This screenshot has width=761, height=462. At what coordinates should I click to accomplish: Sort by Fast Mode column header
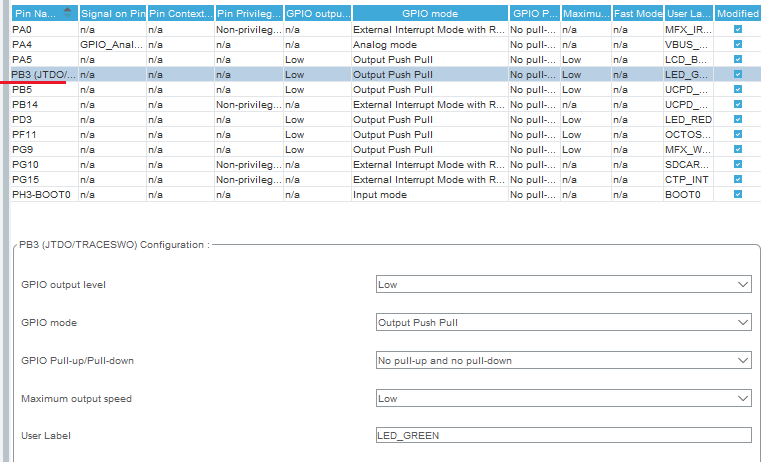[x=638, y=14]
